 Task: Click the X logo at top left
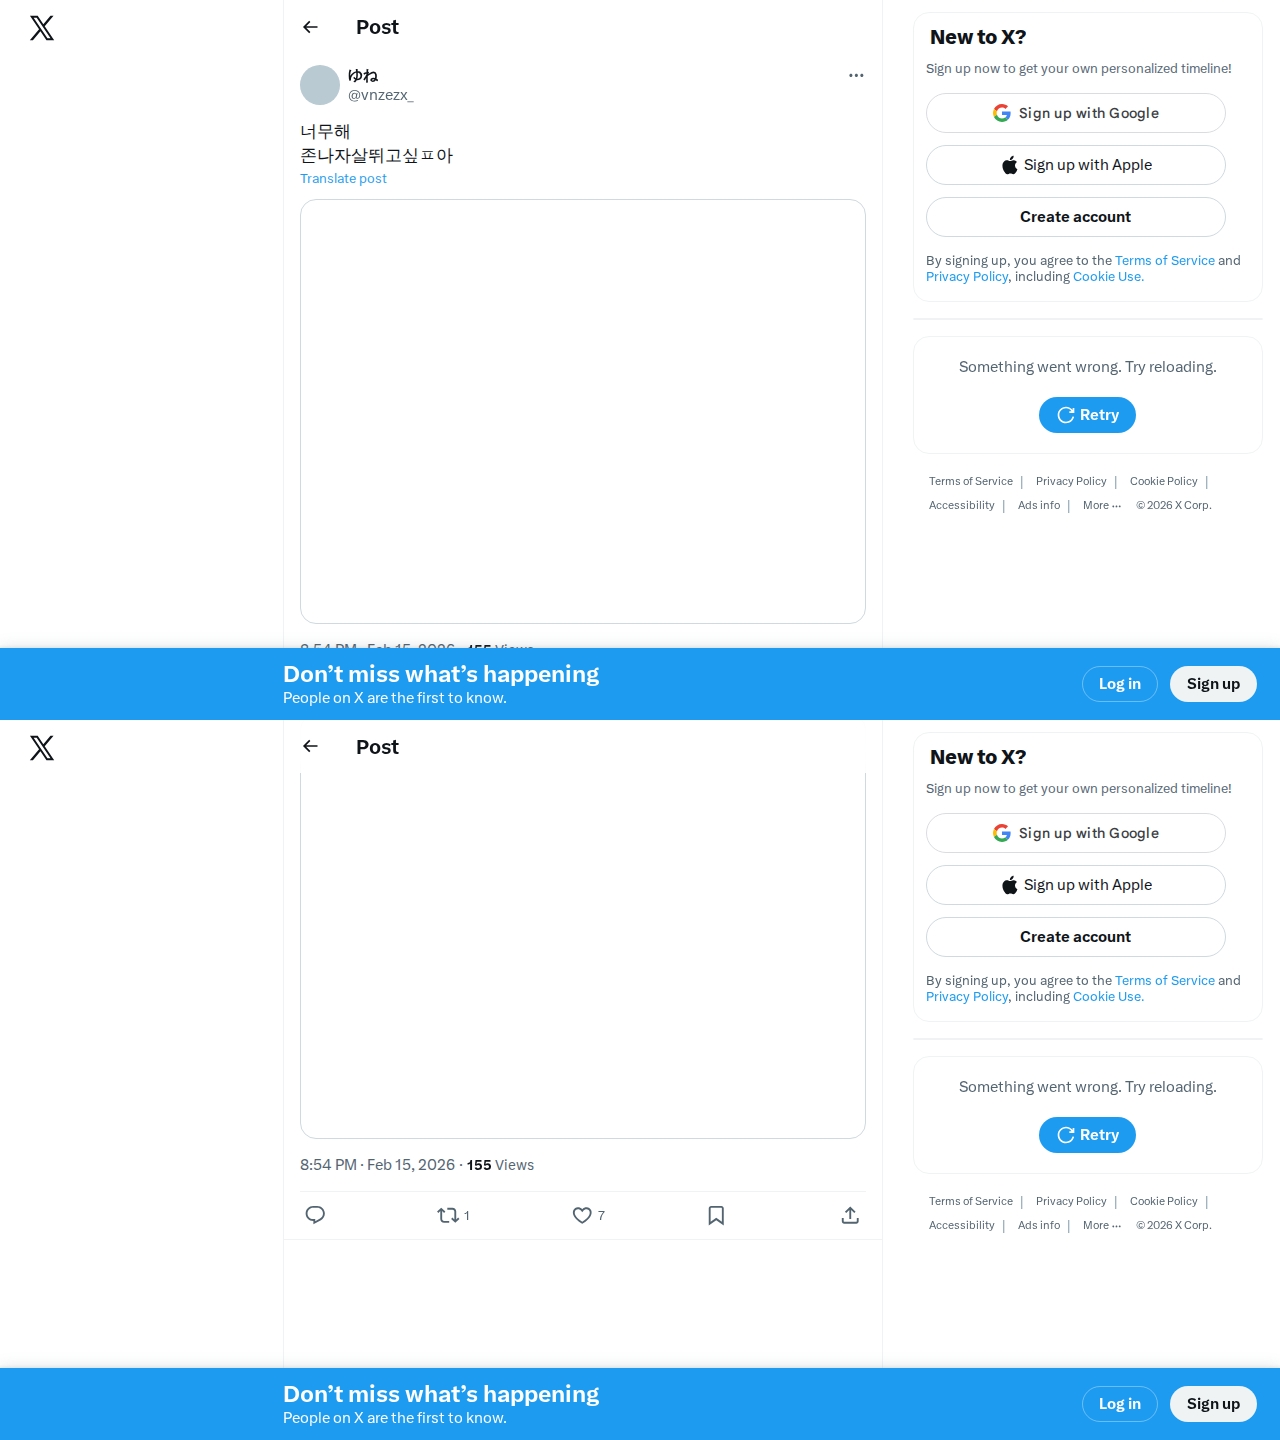click(x=42, y=28)
